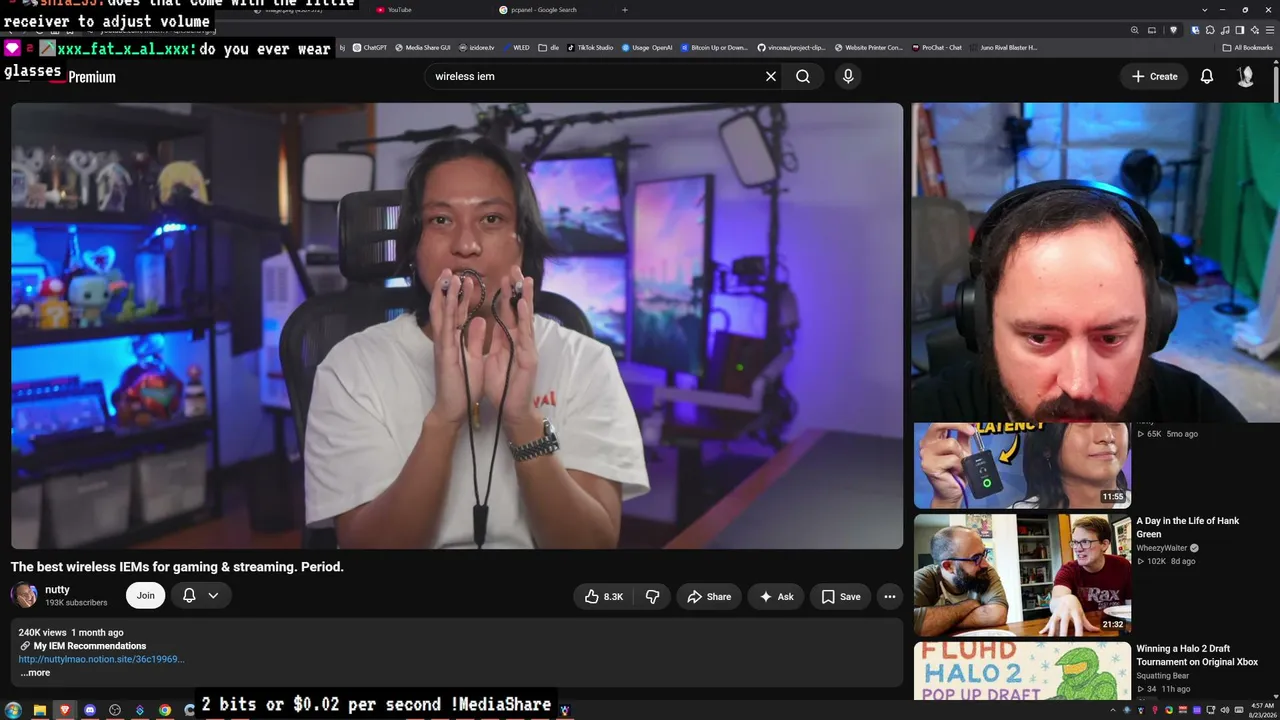Open the Brave Shields icon in the toolbar
The height and width of the screenshot is (720, 1280).
[x=1174, y=30]
